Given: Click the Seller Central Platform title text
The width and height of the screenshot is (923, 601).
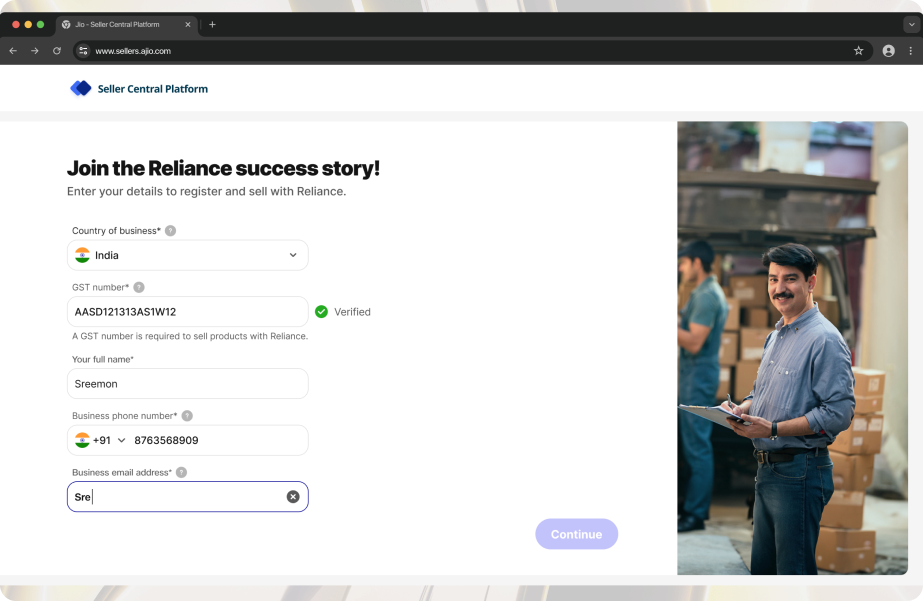Looking at the screenshot, I should pos(152,89).
